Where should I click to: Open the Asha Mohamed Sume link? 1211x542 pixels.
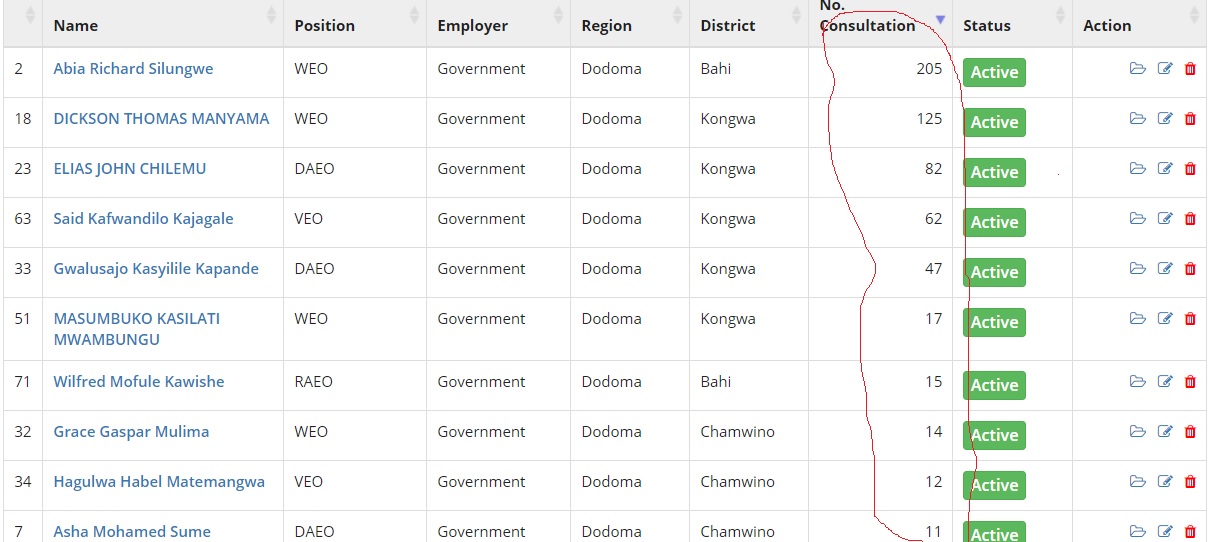pos(132,531)
